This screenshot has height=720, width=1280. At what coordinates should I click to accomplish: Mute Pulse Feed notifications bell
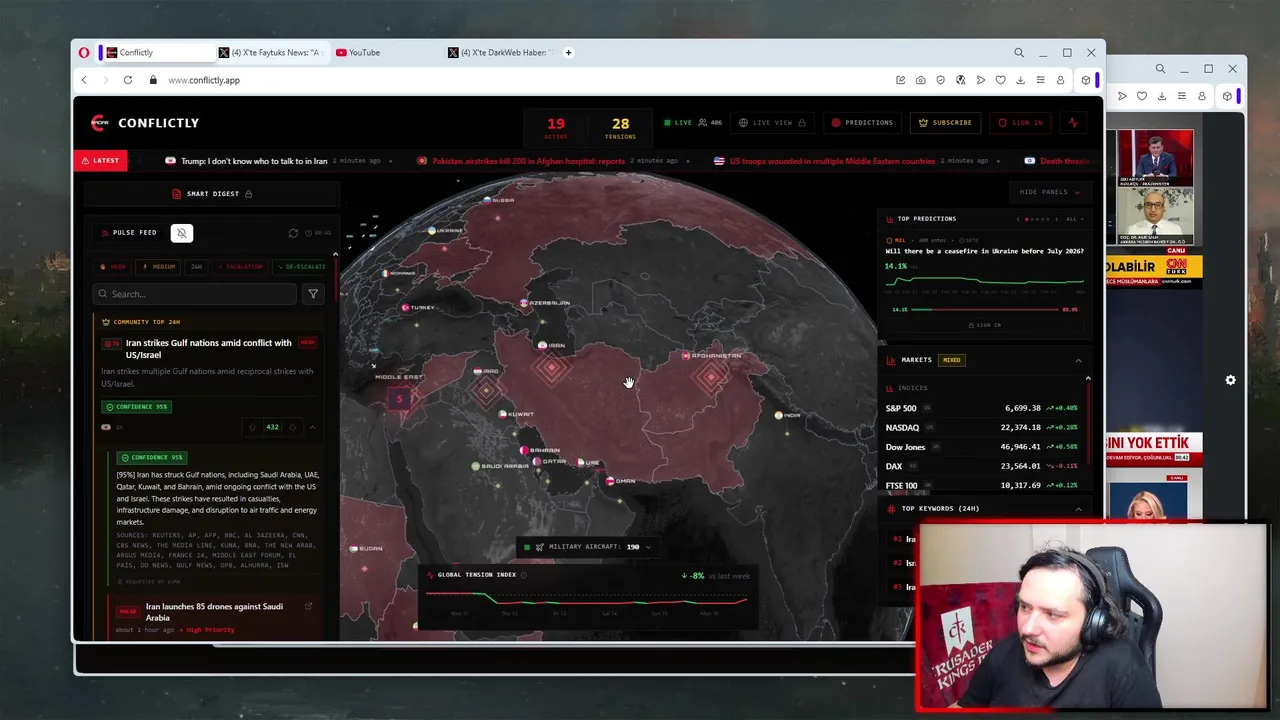181,233
